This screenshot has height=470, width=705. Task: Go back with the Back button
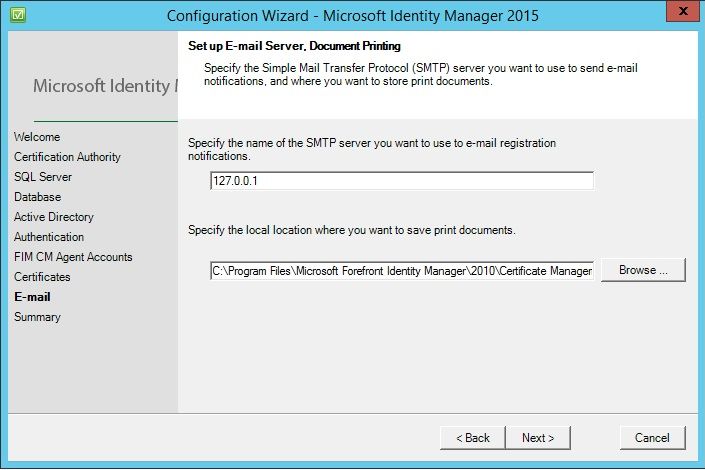point(473,438)
